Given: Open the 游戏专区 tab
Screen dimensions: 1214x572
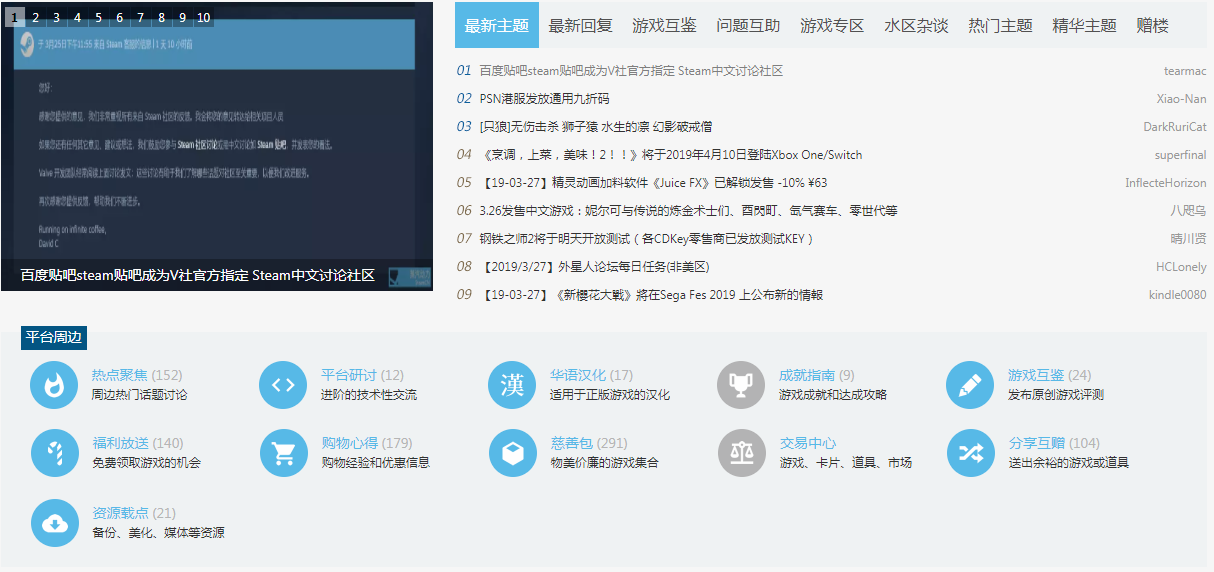Looking at the screenshot, I should (832, 25).
